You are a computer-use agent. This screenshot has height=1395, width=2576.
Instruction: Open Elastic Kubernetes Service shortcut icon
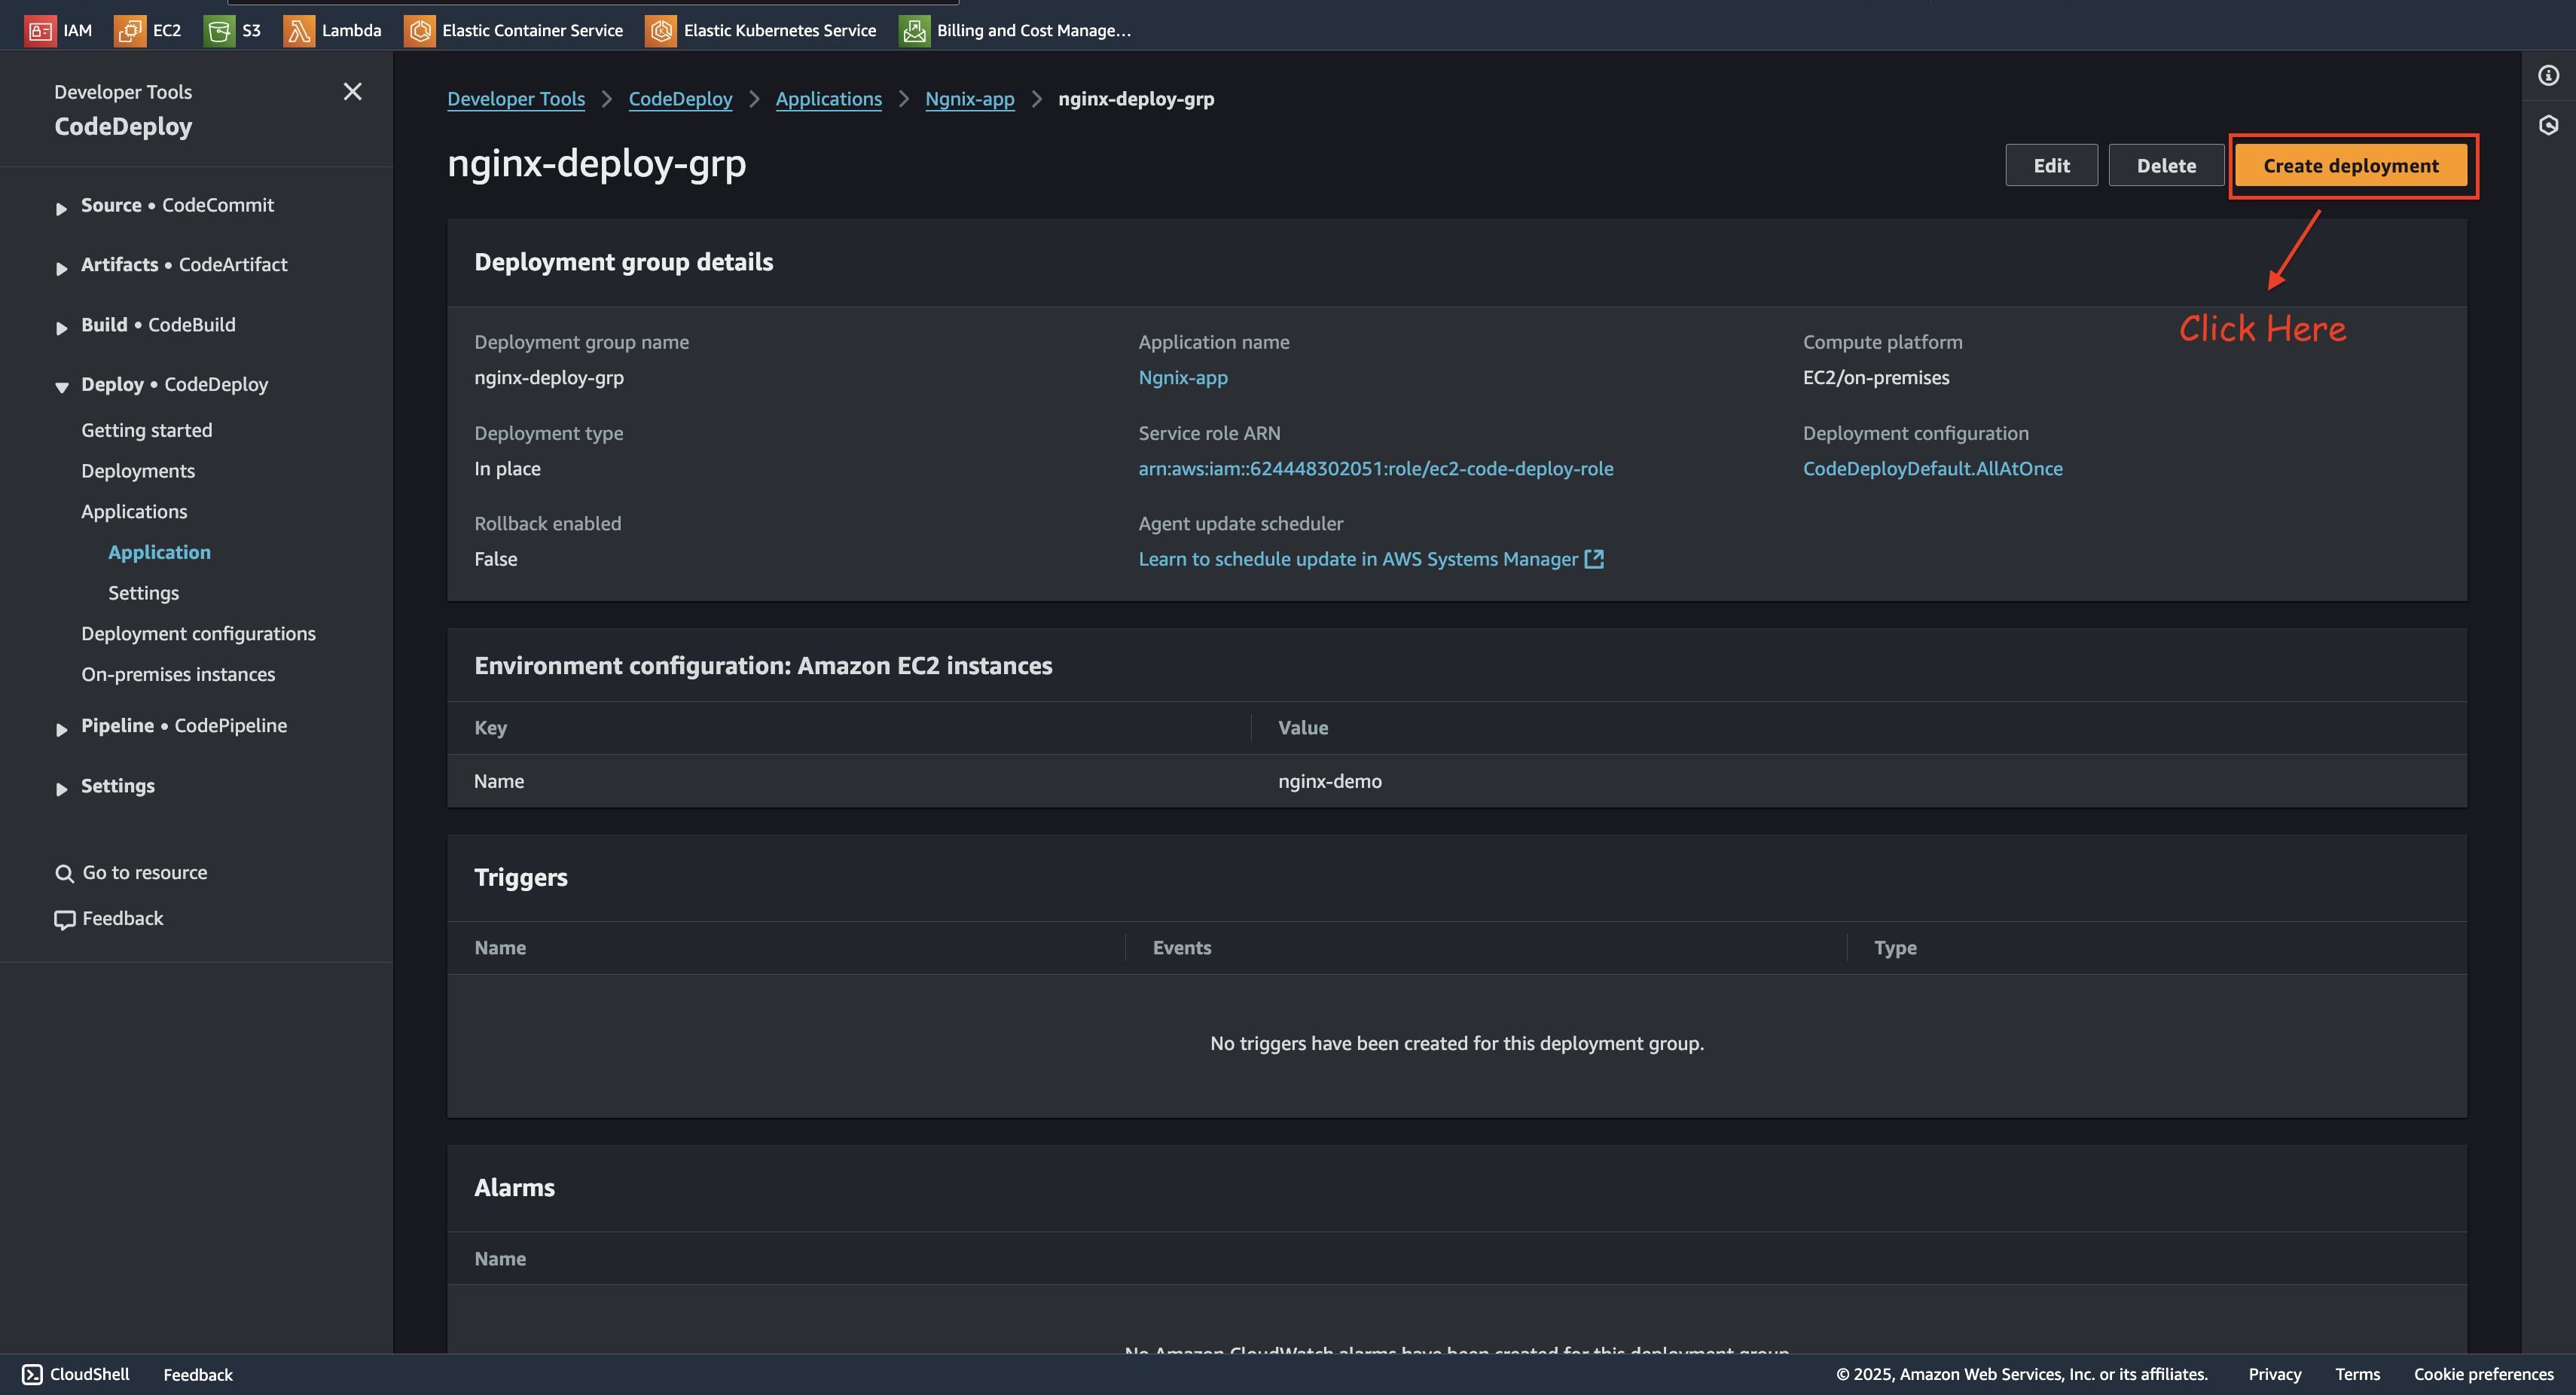click(x=661, y=30)
